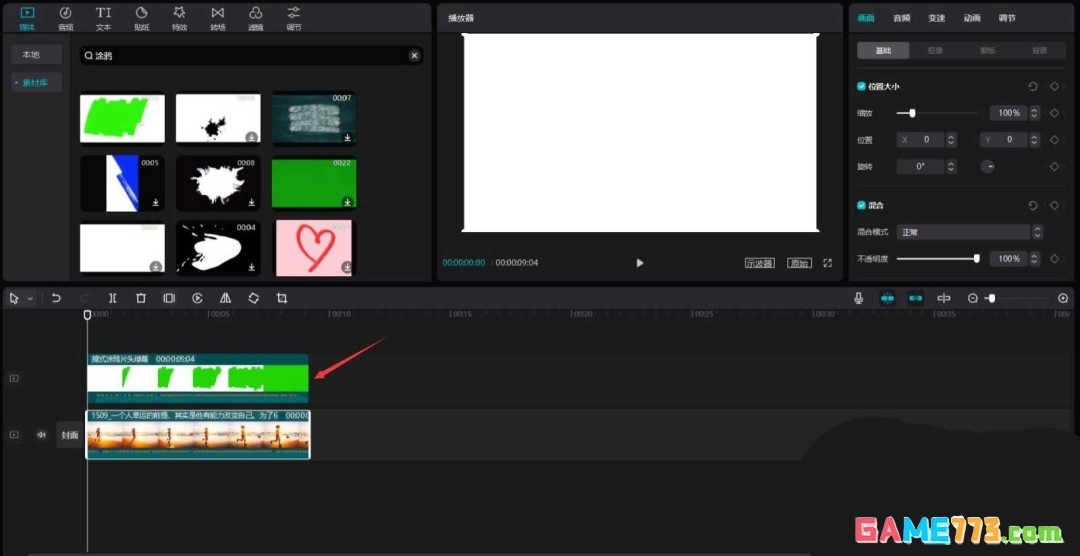Switch to the 变速 tab

(936, 18)
